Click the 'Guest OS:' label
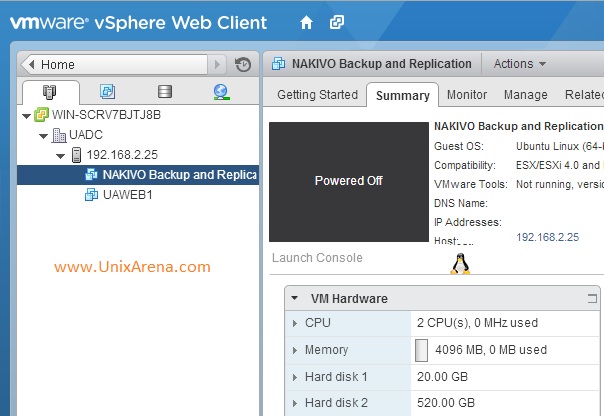 [459, 146]
